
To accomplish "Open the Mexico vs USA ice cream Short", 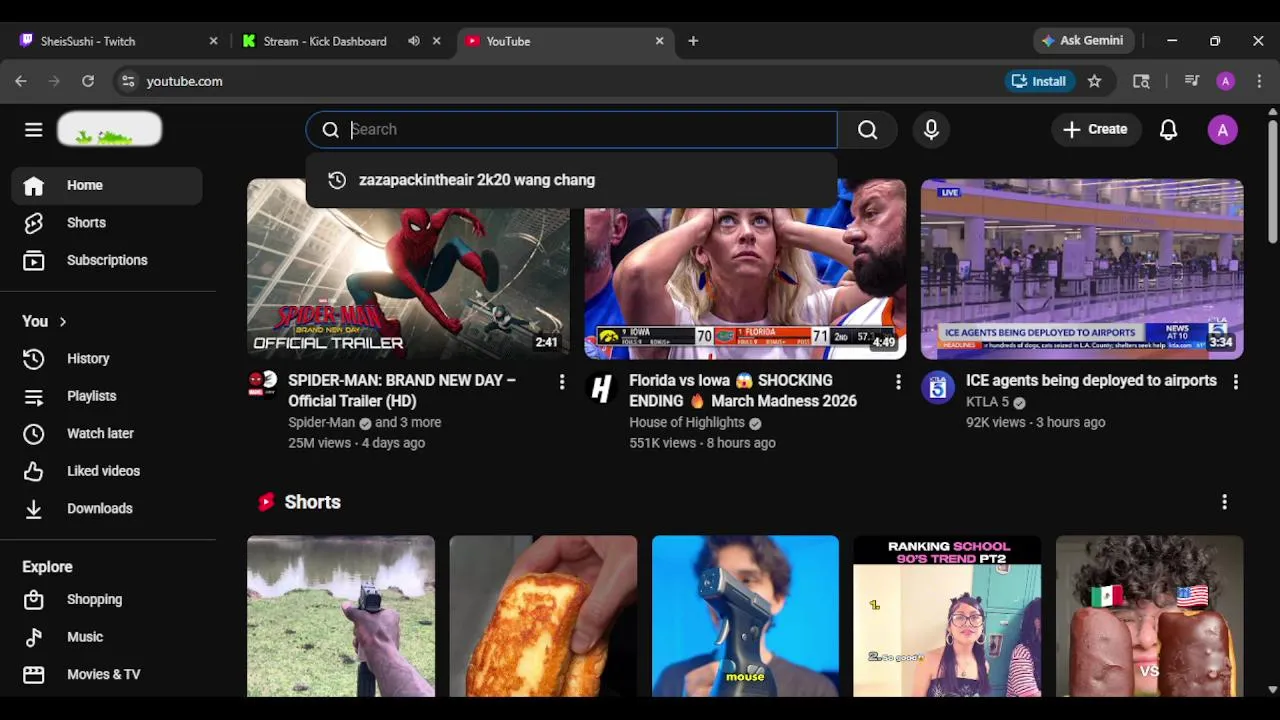I will pyautogui.click(x=1150, y=616).
